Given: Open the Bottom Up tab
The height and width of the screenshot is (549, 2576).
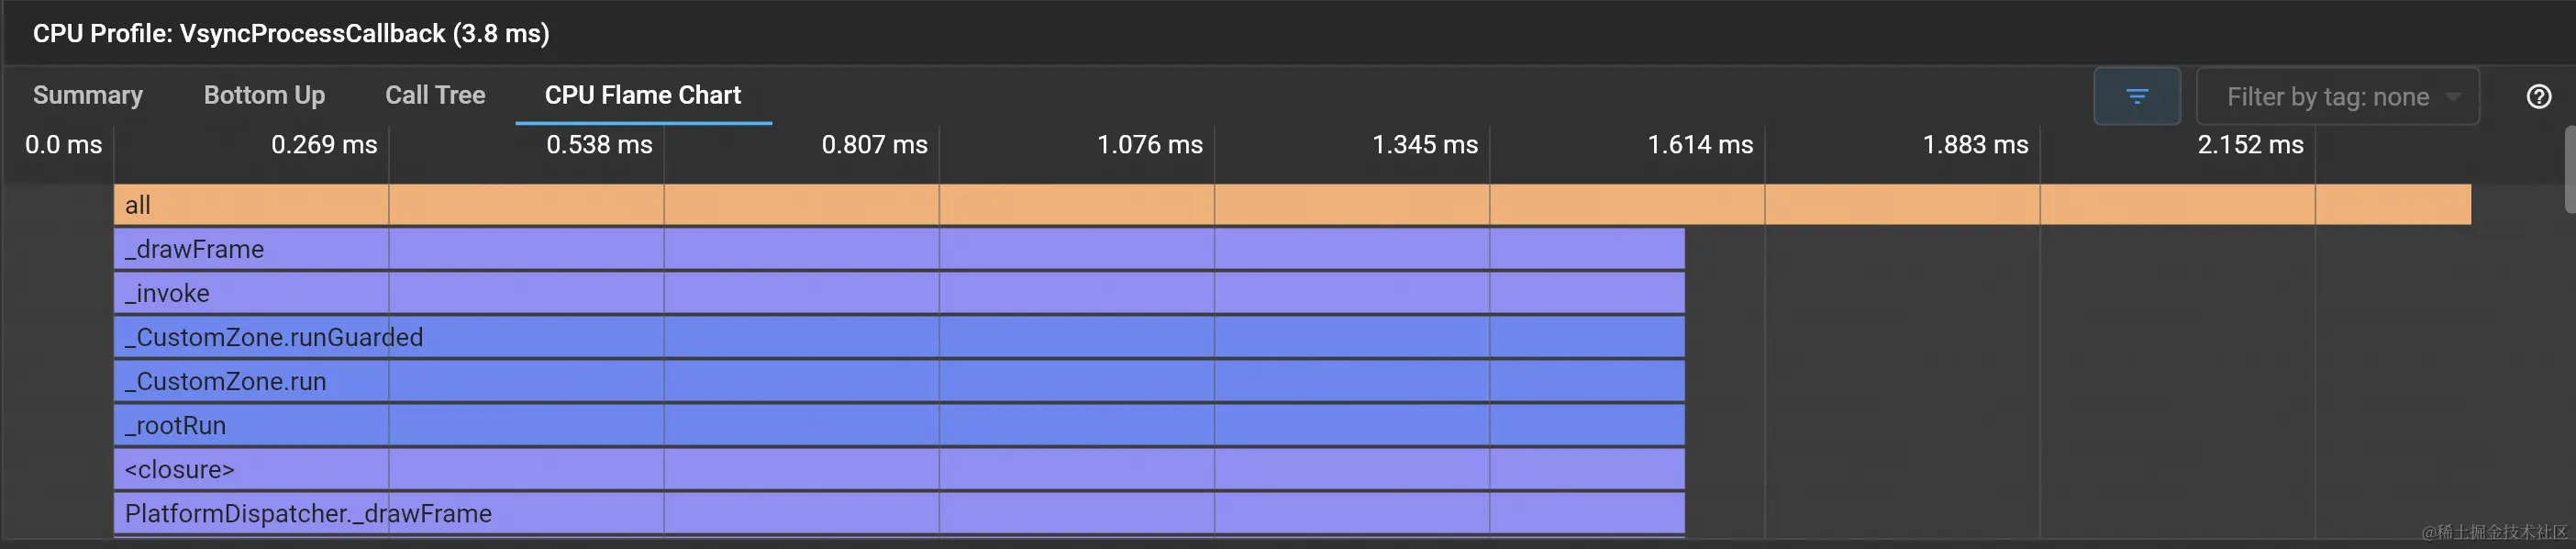Looking at the screenshot, I should pyautogui.click(x=264, y=95).
